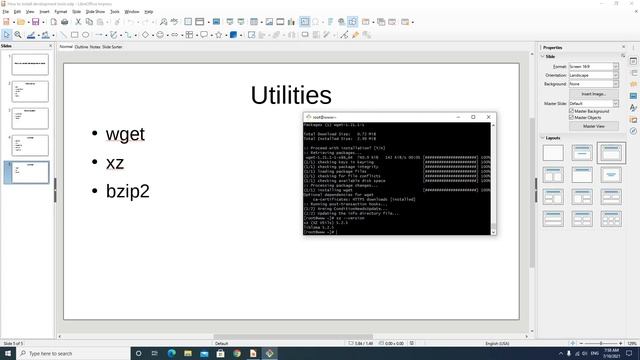Viewport: 640px width, 360px height.
Task: Click the Cut scissors icon
Action: [x=78, y=22]
